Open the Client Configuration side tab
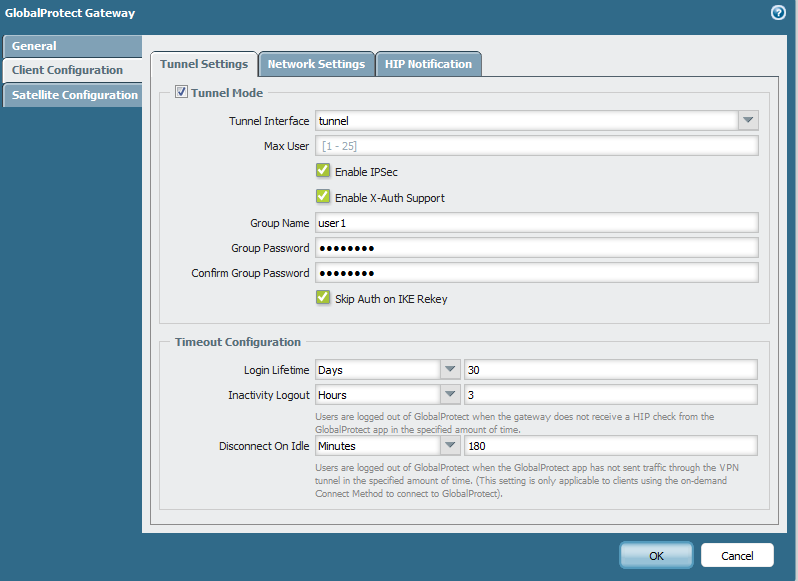This screenshot has width=798, height=581. point(72,70)
